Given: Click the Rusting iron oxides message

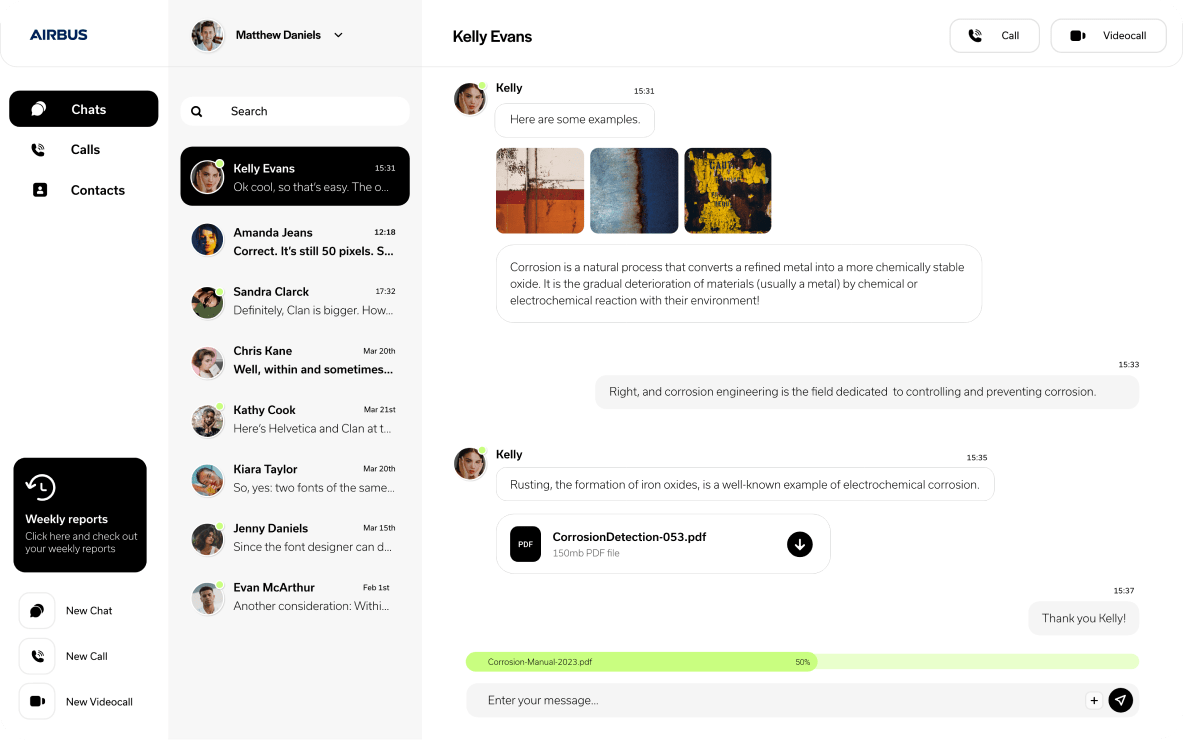Looking at the screenshot, I should click(745, 484).
